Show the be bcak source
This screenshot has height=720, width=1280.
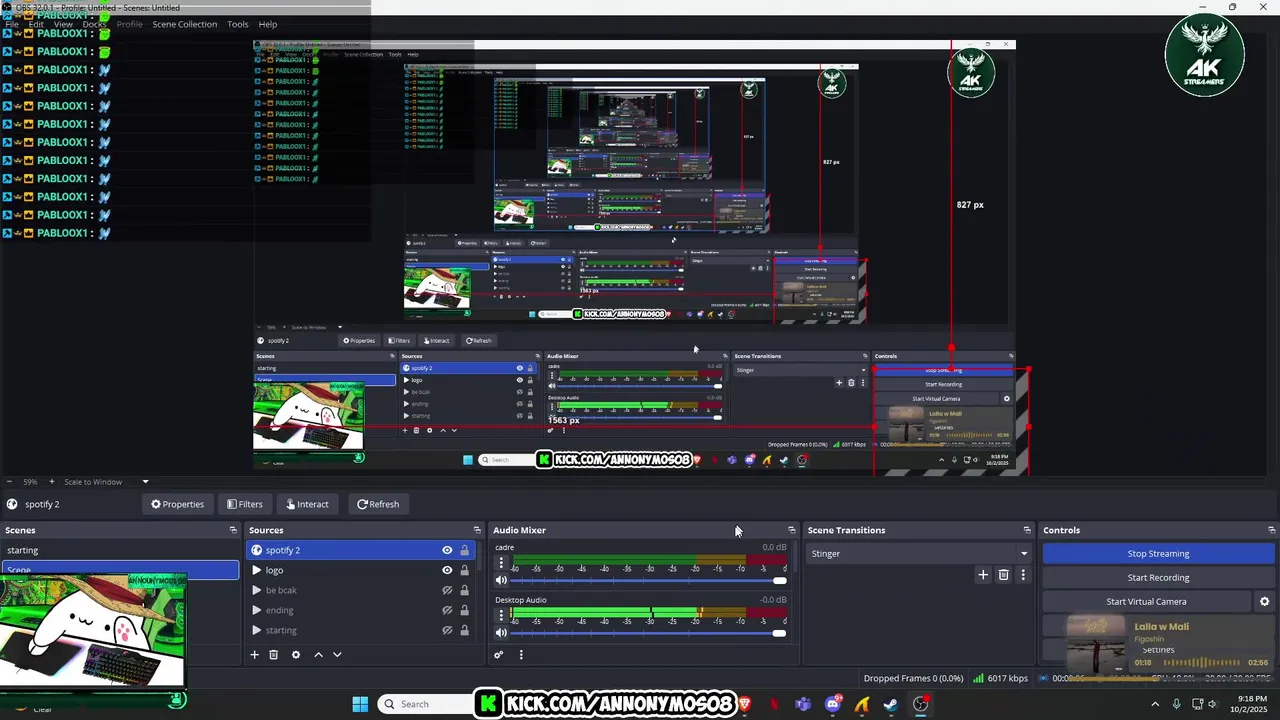pos(447,590)
